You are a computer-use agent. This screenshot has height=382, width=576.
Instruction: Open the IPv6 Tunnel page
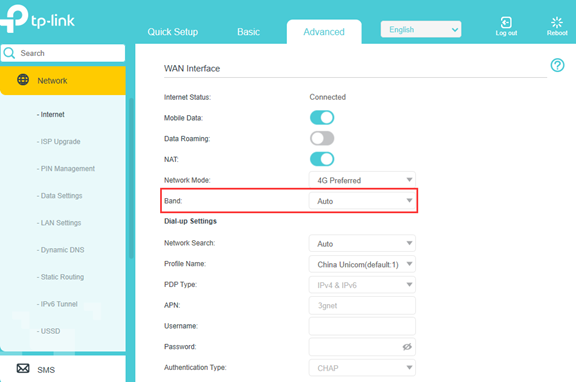pyautogui.click(x=57, y=304)
